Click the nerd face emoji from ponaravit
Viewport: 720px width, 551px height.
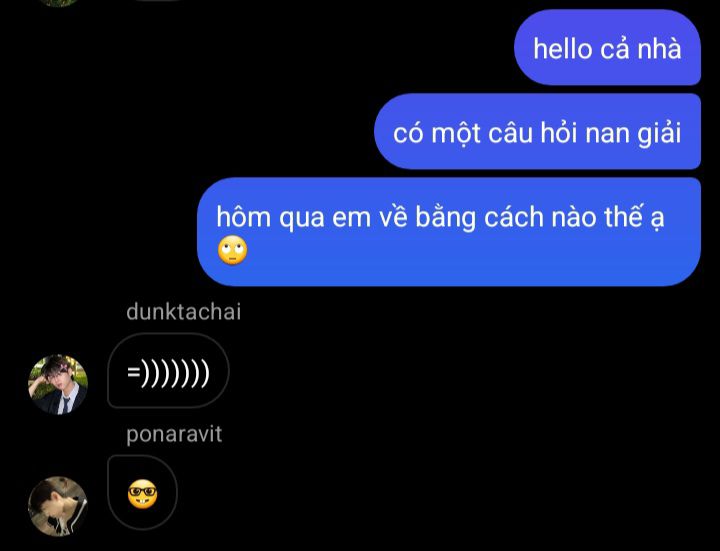tap(142, 494)
